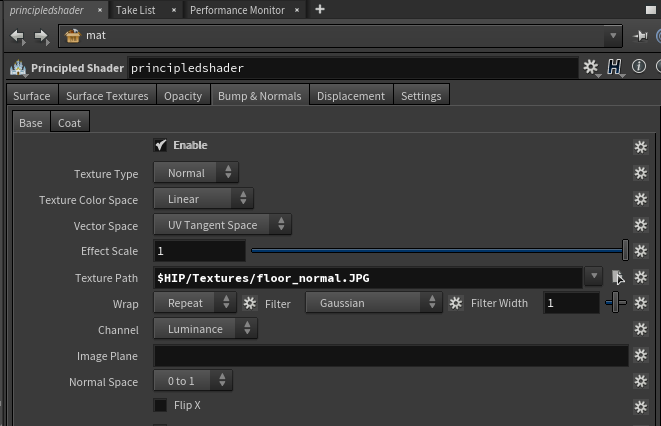
Task: Toggle the Flip X checkbox
Action: point(160,406)
